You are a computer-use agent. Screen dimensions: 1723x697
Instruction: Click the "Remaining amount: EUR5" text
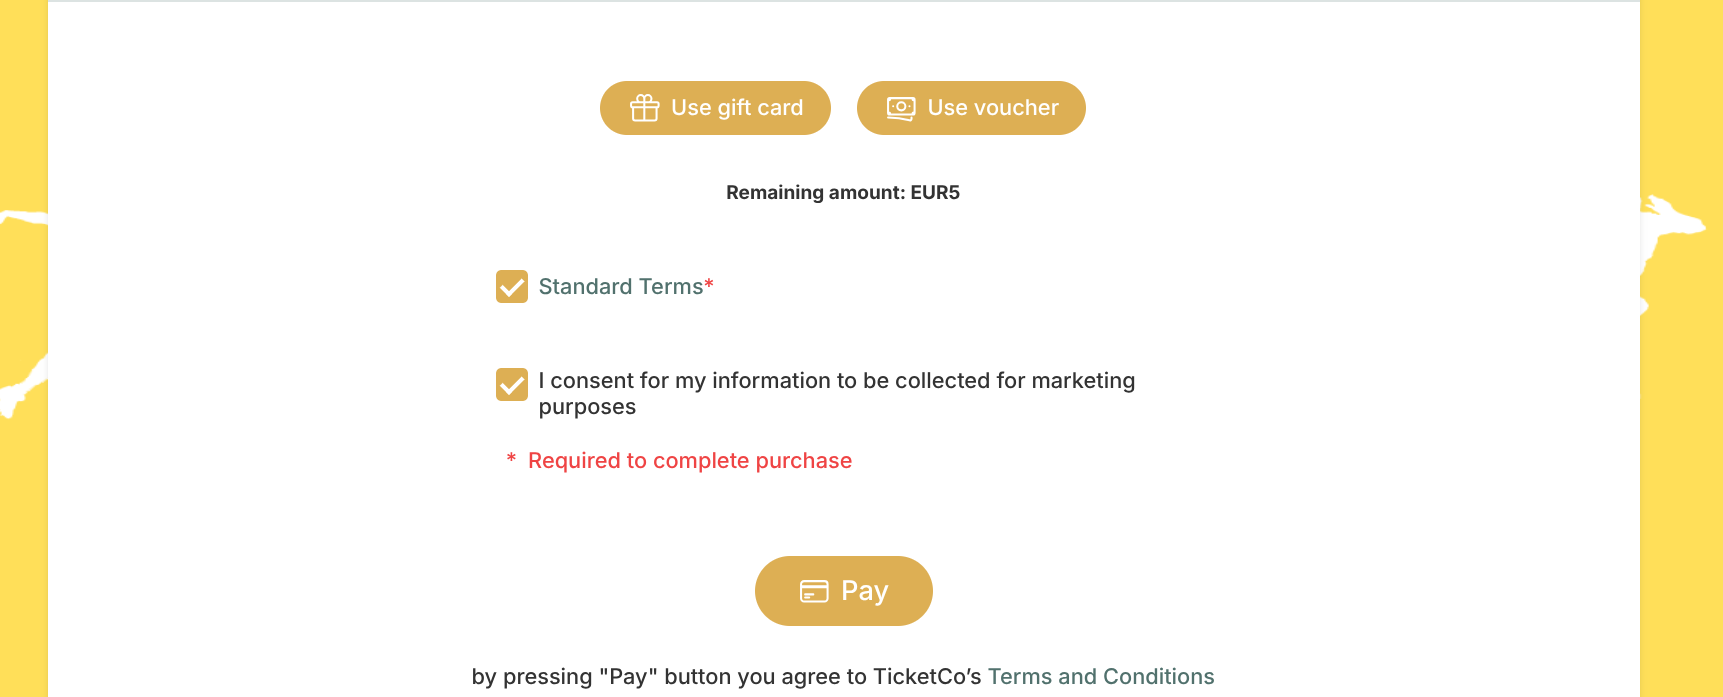click(842, 193)
